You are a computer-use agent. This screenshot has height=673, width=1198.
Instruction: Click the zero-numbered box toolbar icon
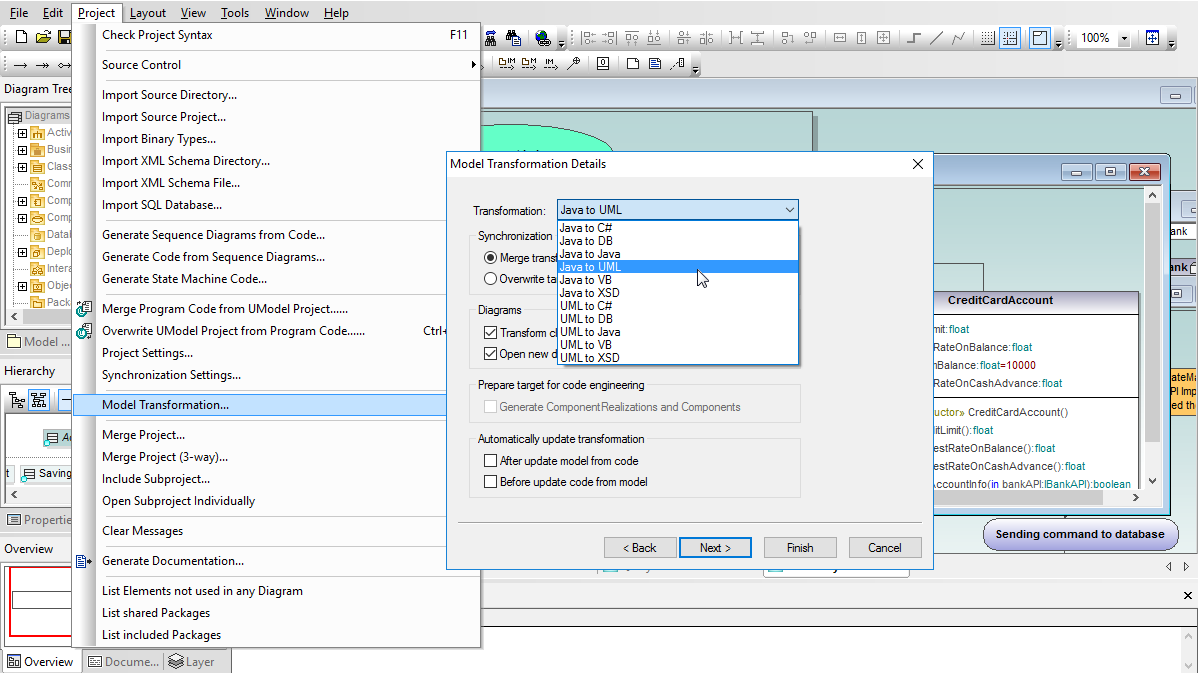pos(603,63)
